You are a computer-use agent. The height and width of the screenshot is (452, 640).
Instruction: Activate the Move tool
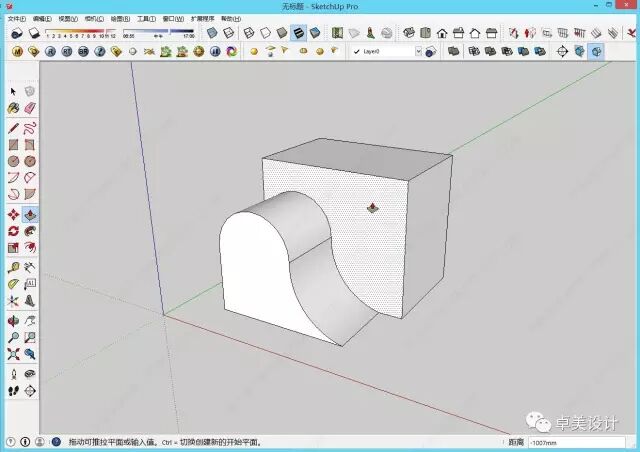(13, 214)
